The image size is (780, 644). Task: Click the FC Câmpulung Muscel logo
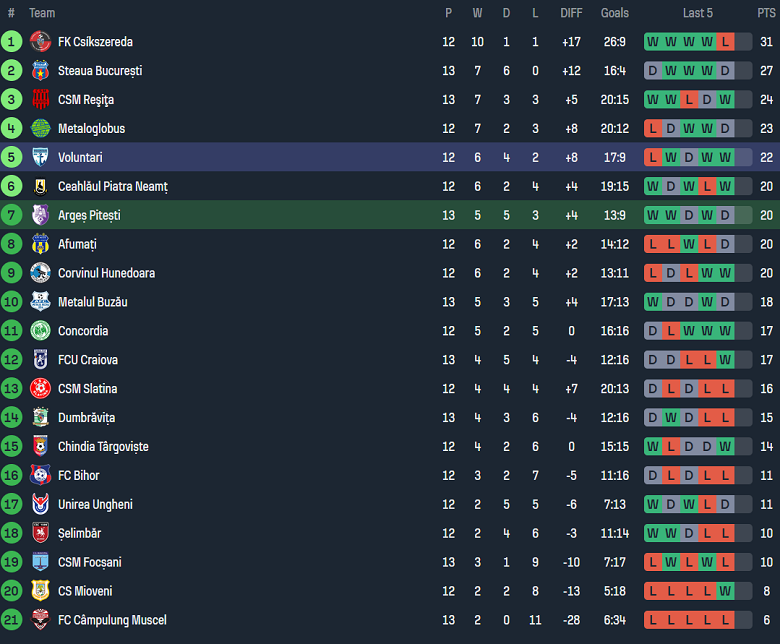40,620
